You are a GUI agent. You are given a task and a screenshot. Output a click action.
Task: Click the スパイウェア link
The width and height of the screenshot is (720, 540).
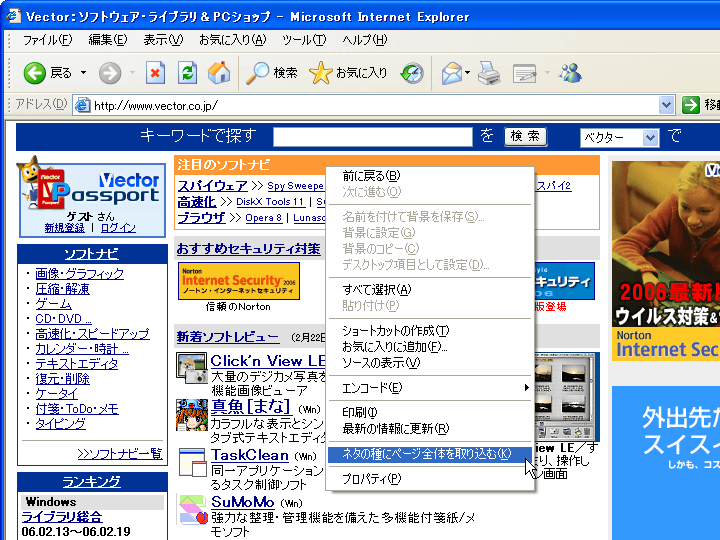click(x=213, y=186)
